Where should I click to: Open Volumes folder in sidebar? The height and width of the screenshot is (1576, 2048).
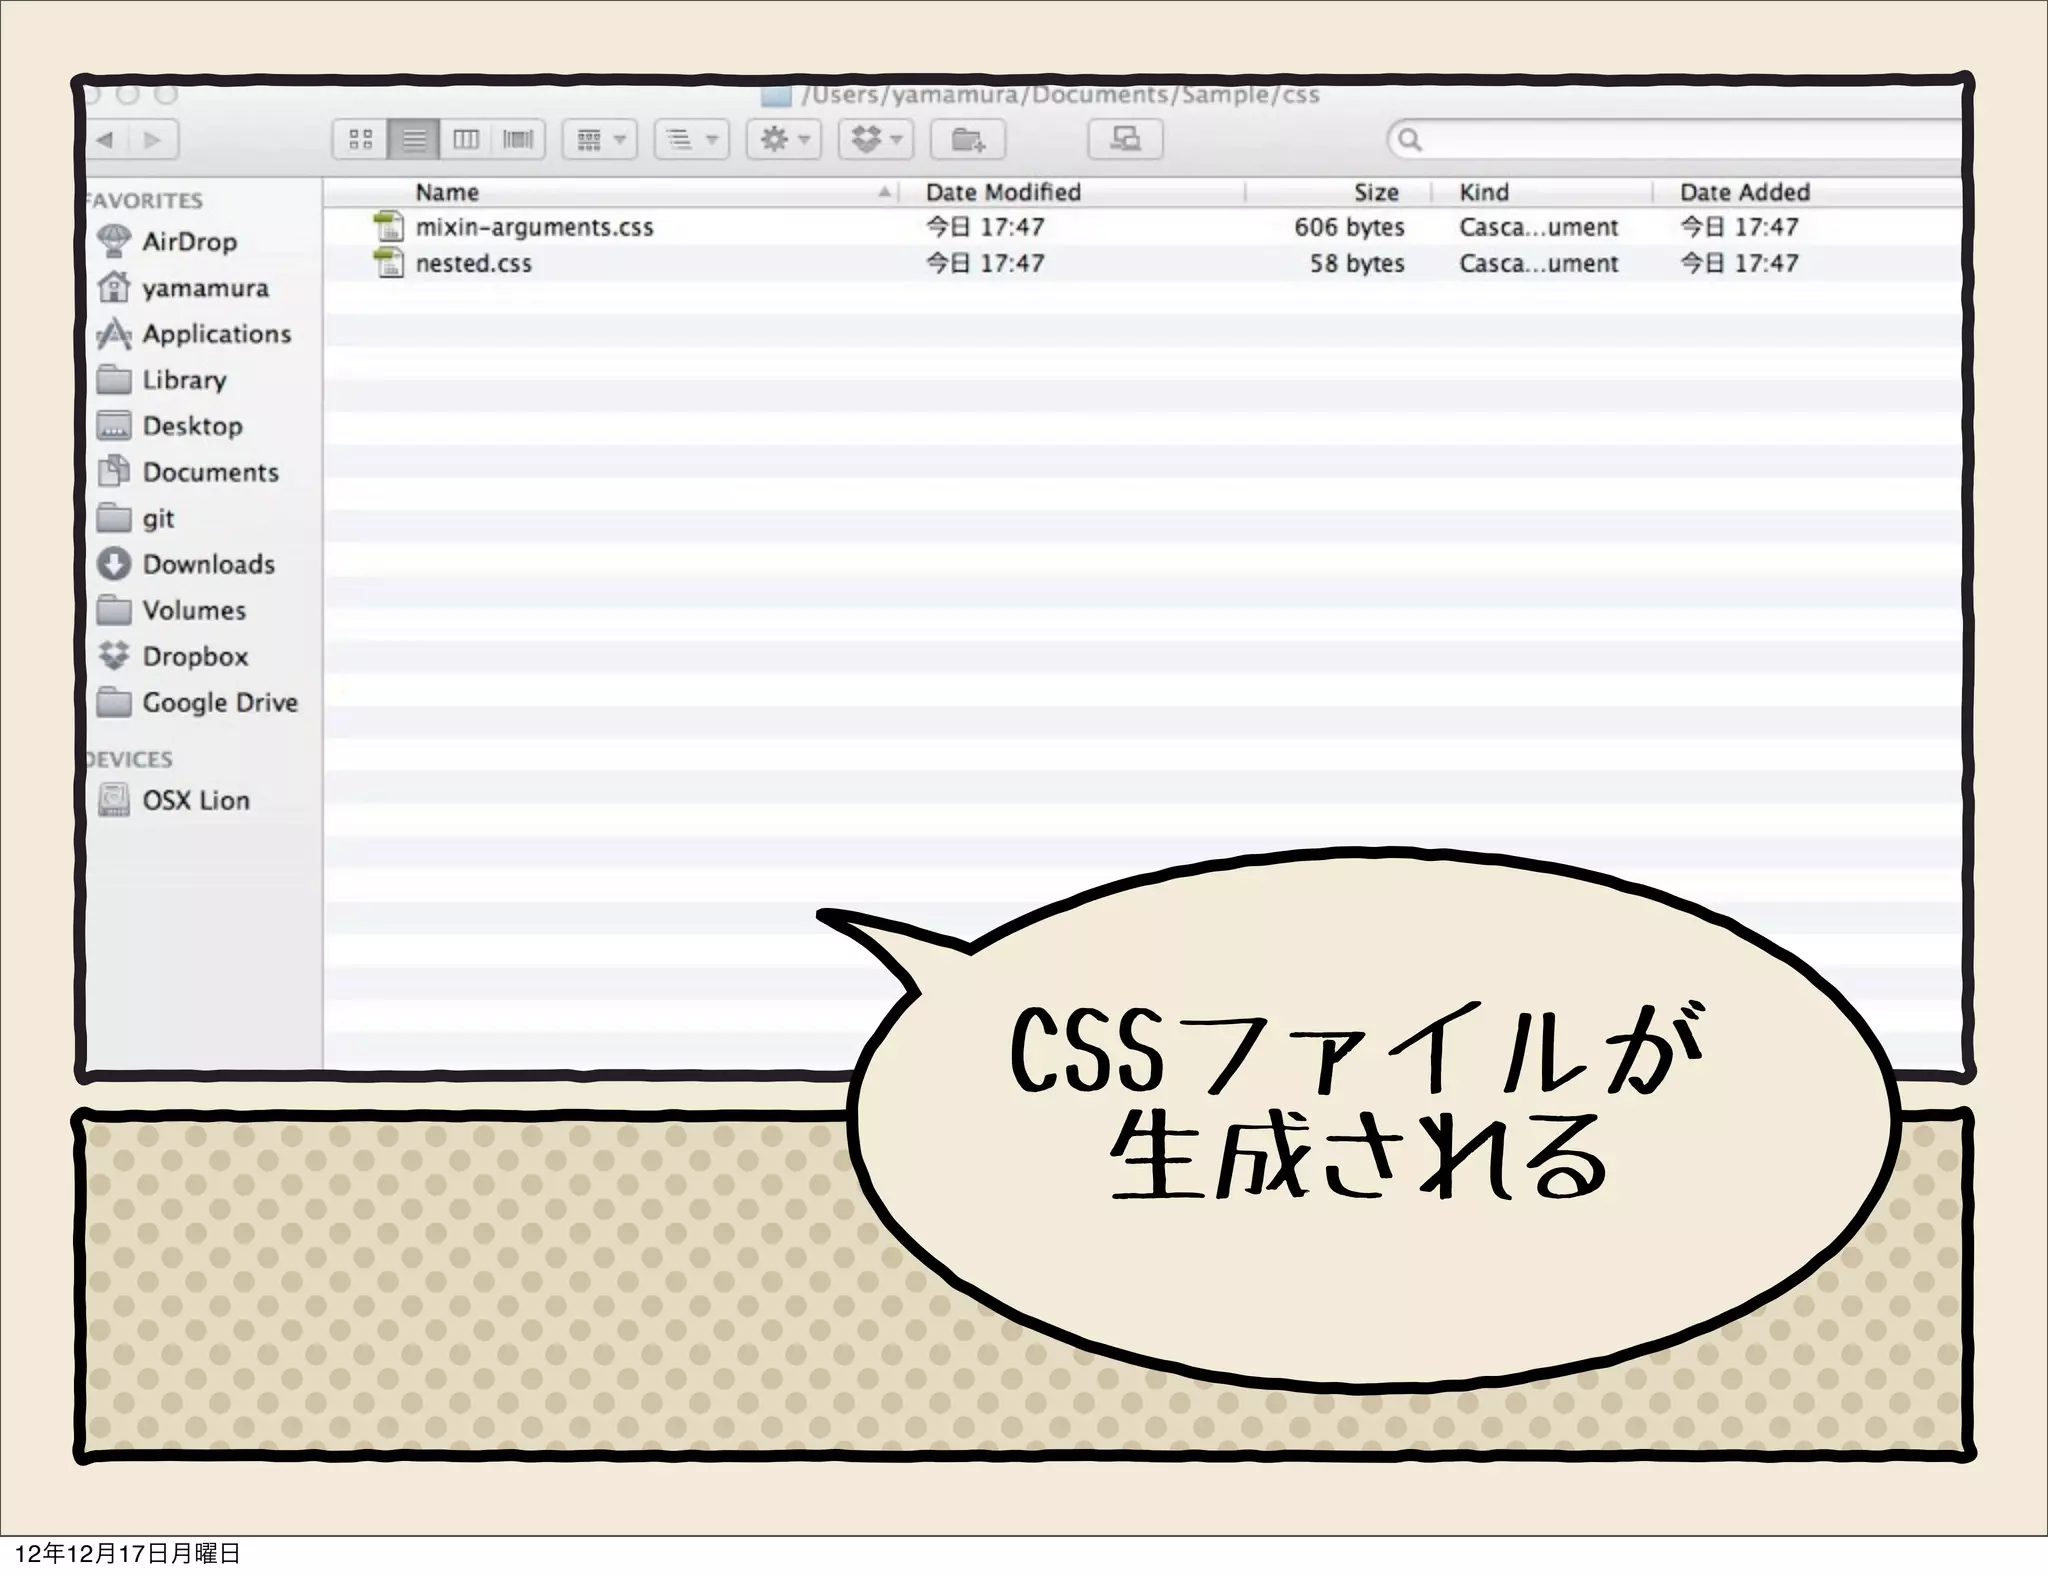coord(194,610)
